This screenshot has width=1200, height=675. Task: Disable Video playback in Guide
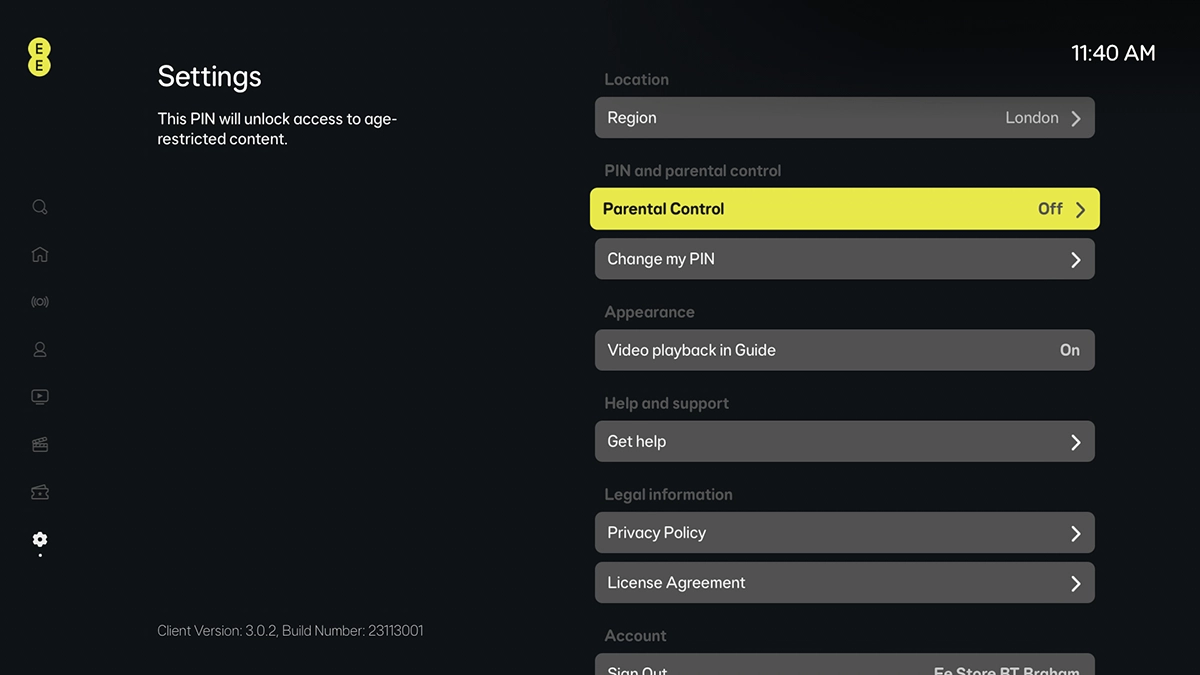845,350
